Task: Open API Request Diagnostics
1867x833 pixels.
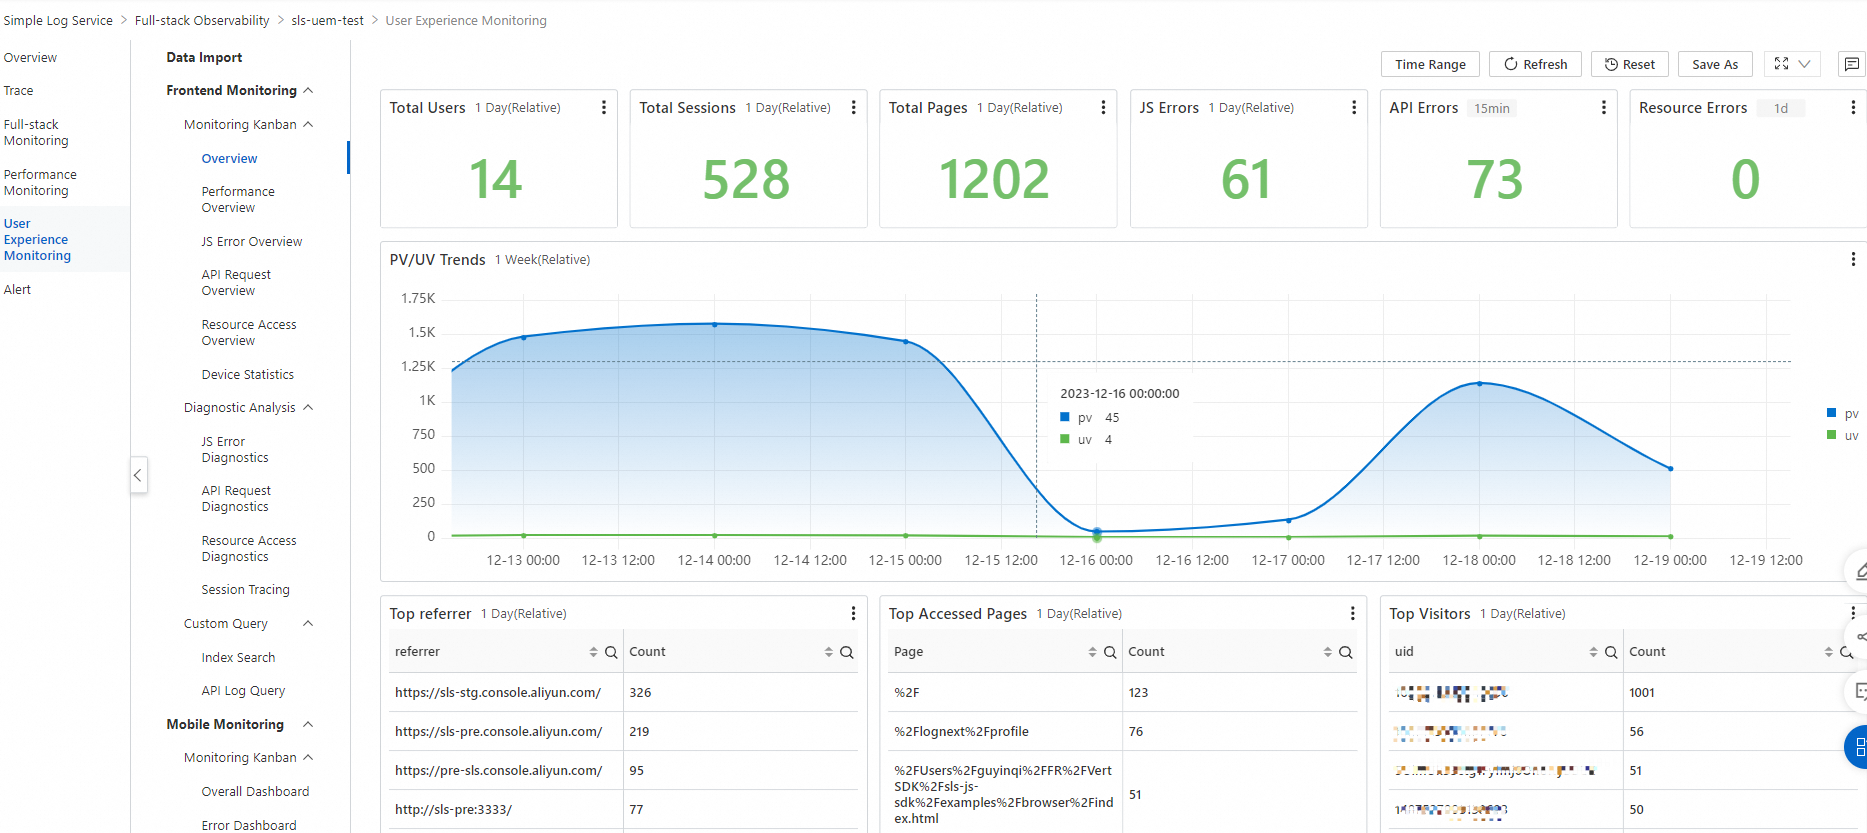Action: click(x=236, y=498)
